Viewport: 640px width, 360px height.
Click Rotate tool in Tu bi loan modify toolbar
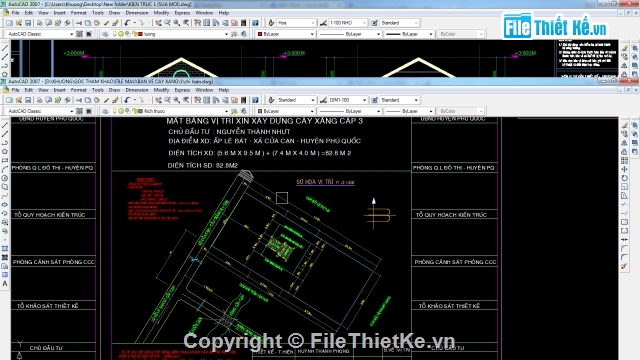point(624,178)
